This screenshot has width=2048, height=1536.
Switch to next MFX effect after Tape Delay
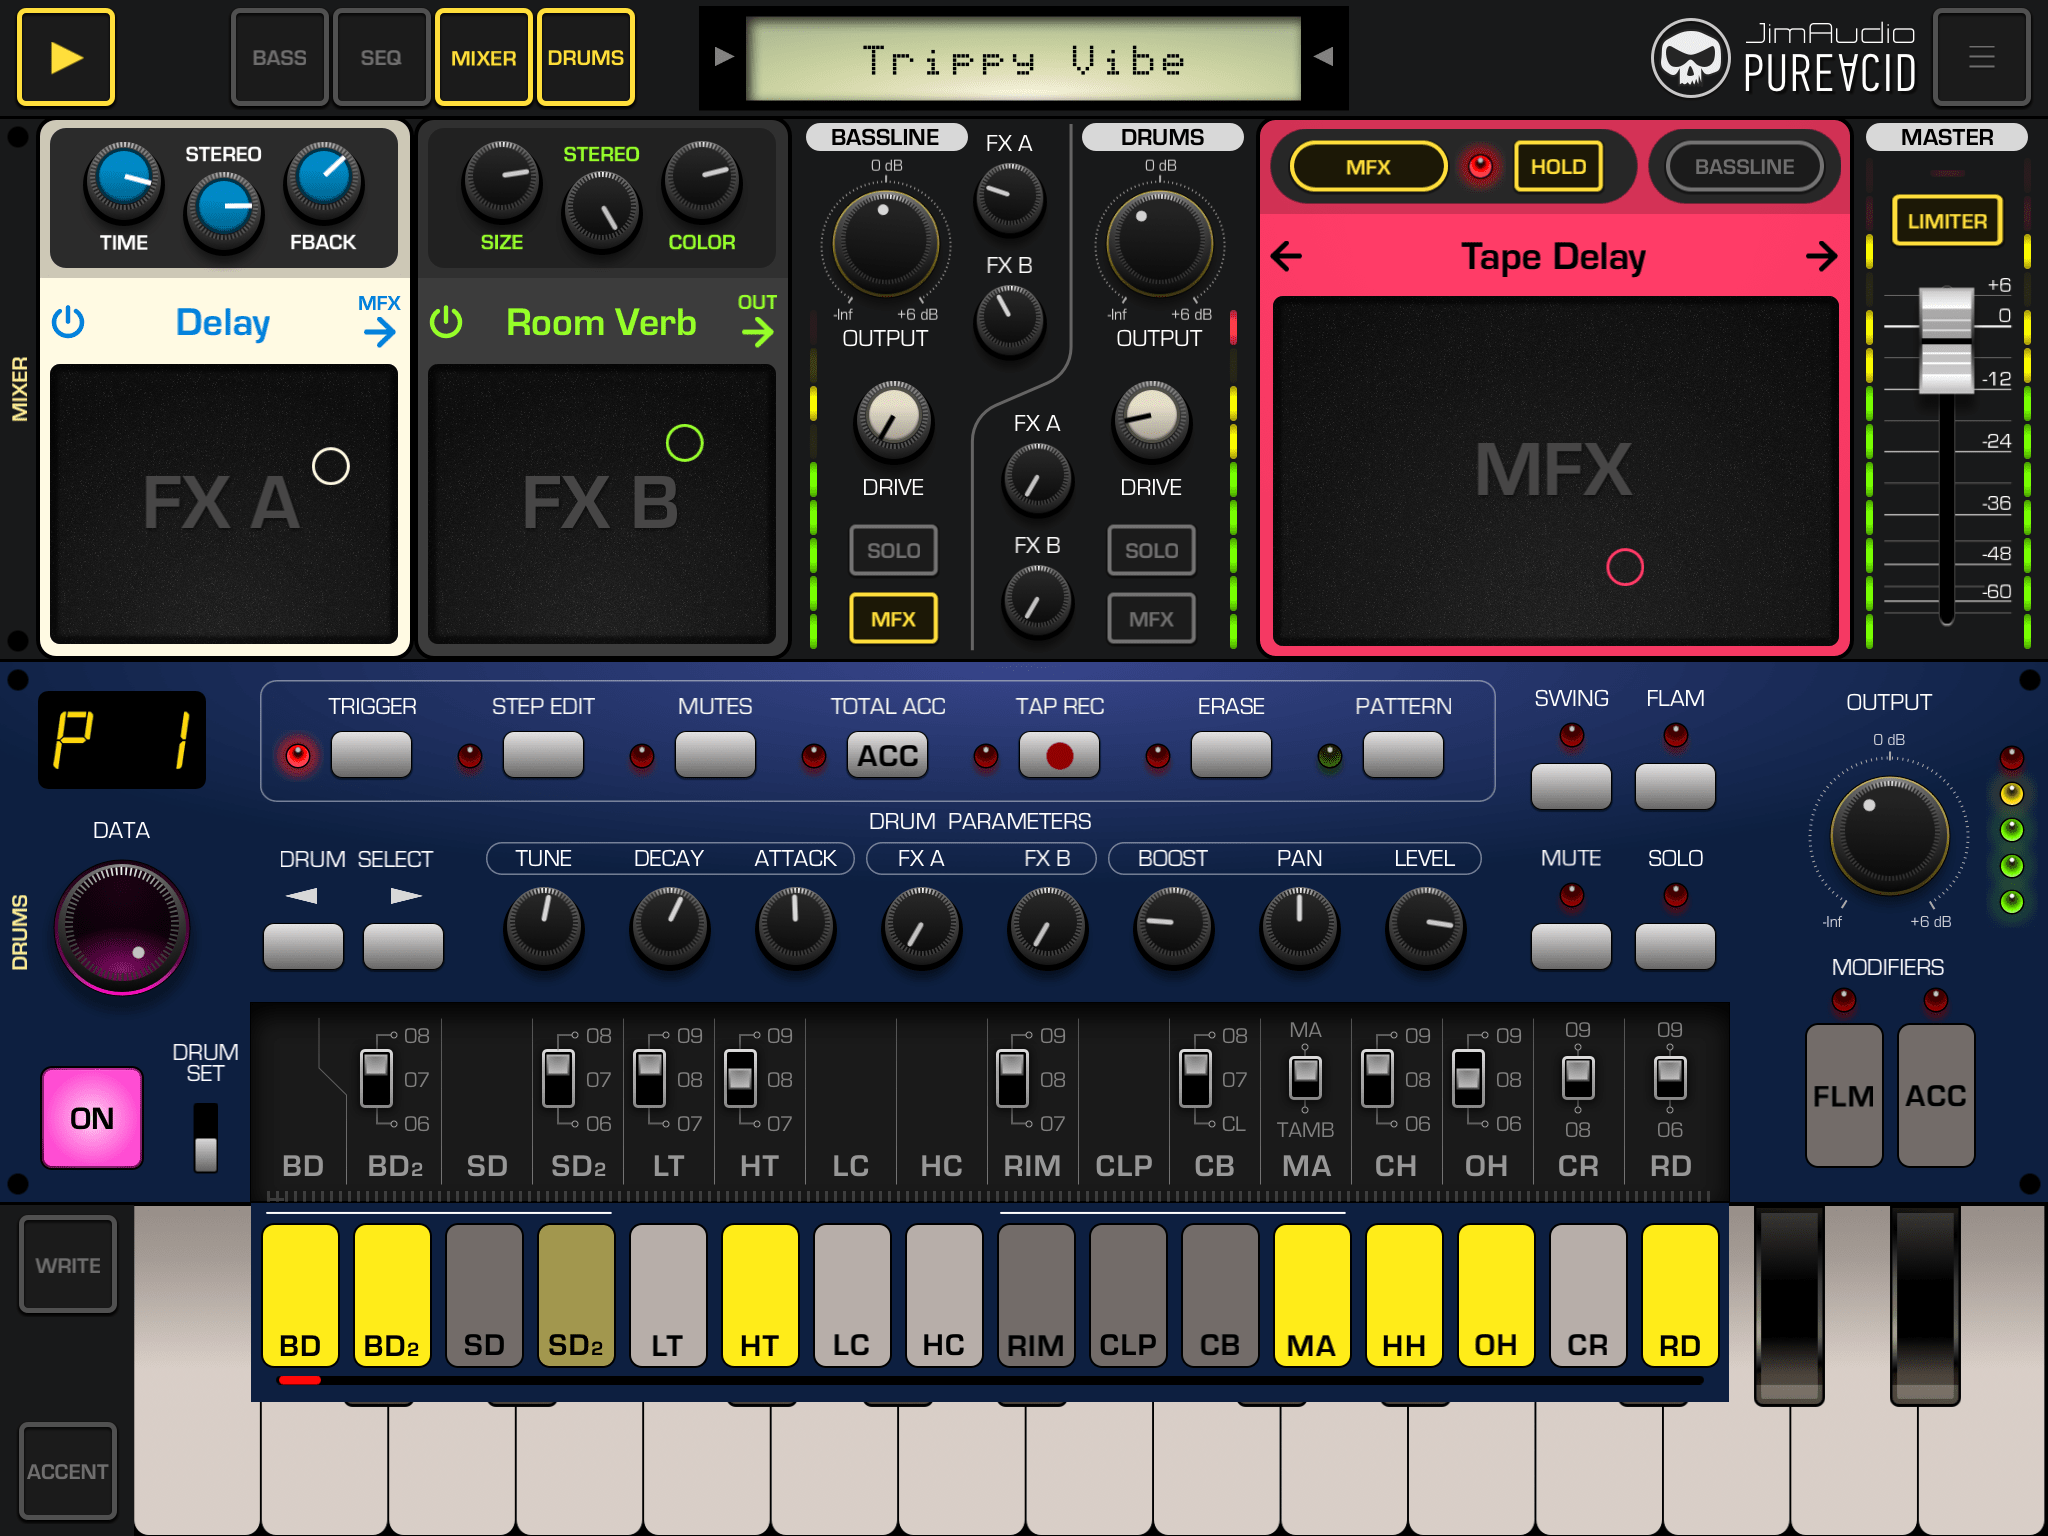(1820, 257)
